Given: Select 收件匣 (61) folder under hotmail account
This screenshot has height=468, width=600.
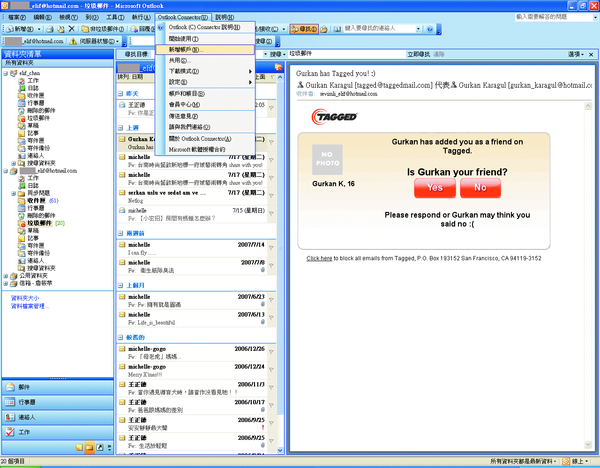Looking at the screenshot, I should (42, 201).
